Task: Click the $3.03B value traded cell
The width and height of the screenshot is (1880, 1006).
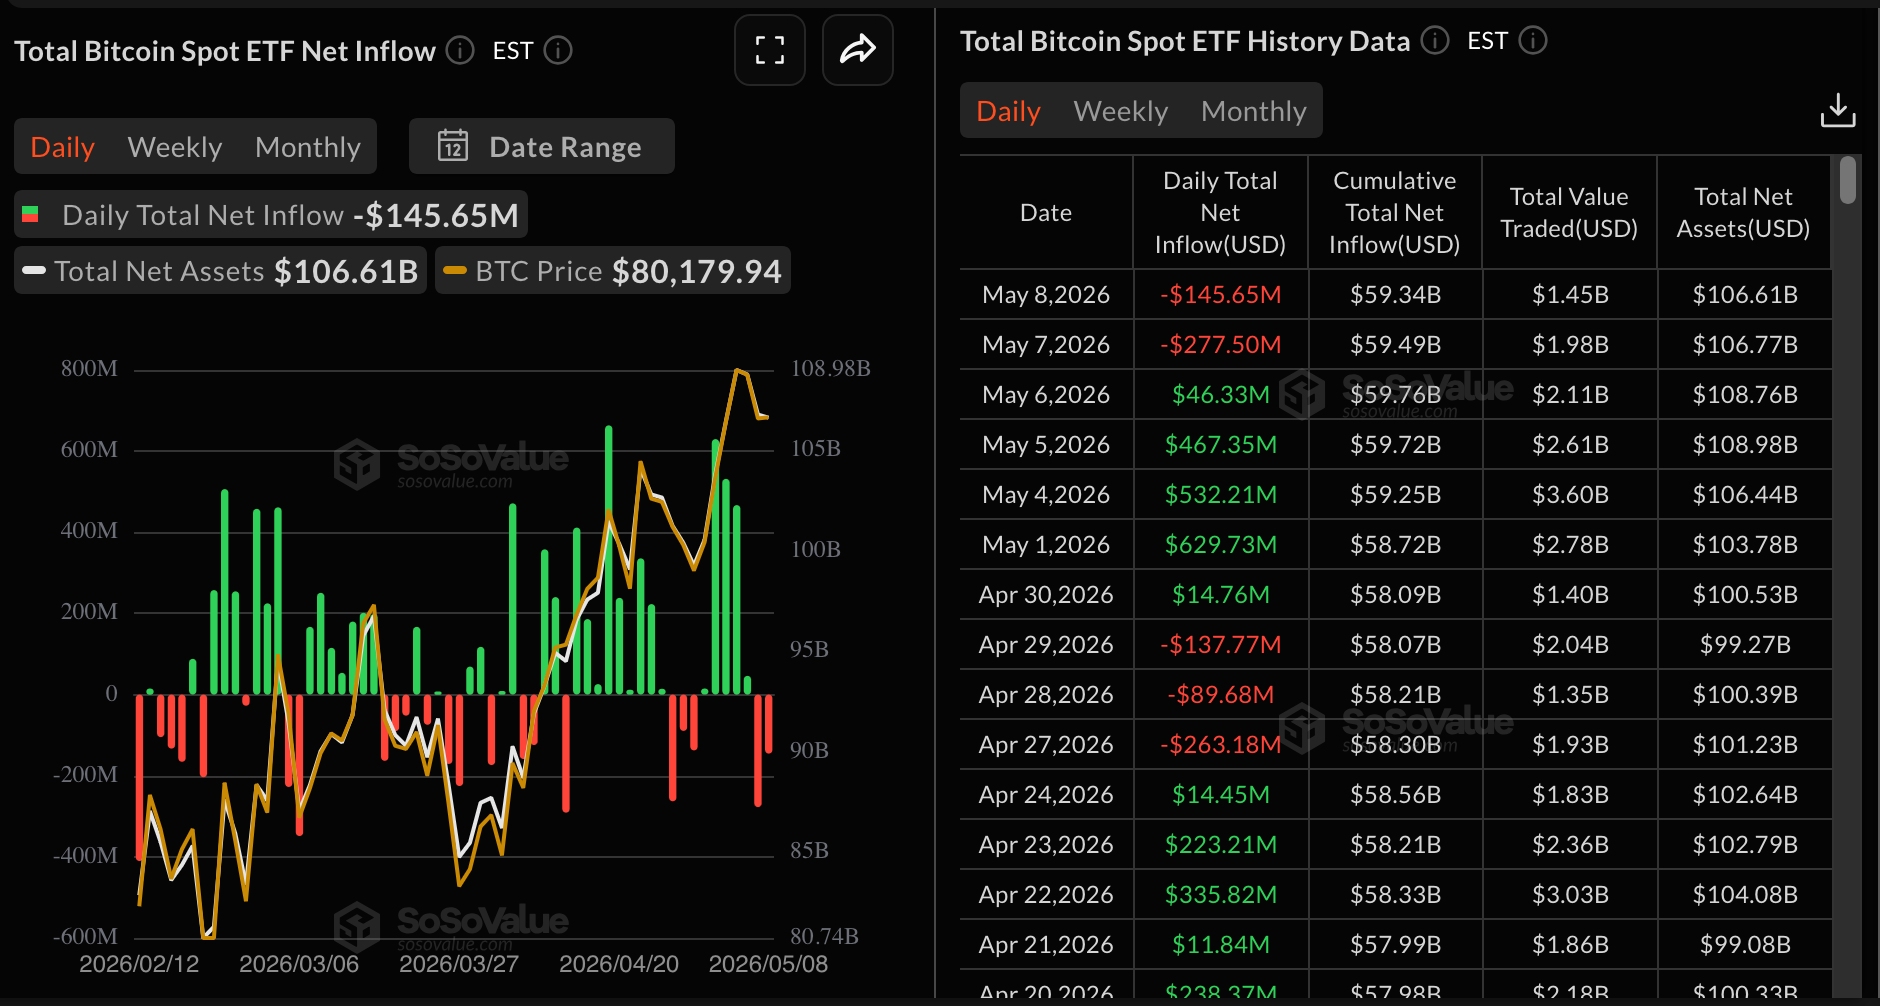Action: (1570, 894)
